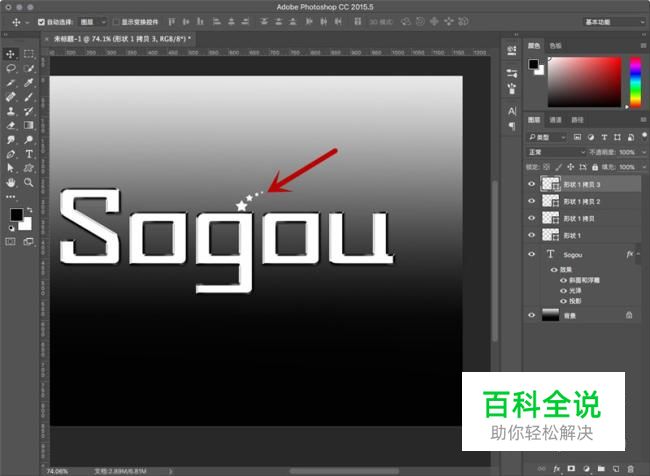
Task: Select the Eyedropper tool
Action: tap(29, 83)
